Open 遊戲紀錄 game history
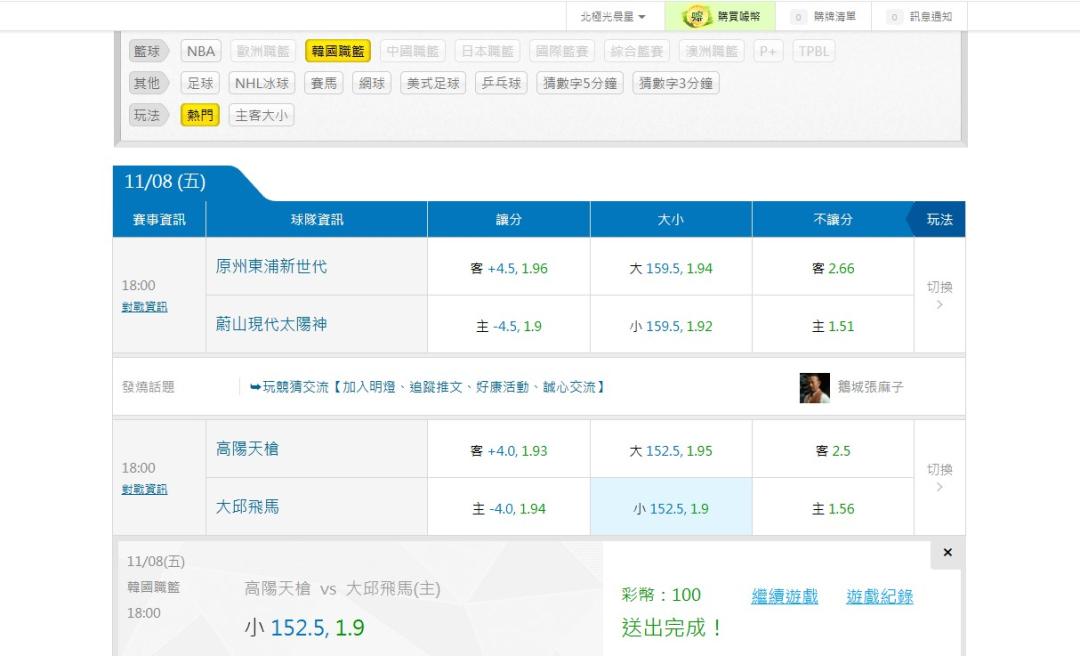This screenshot has width=1080, height=656. 880,597
